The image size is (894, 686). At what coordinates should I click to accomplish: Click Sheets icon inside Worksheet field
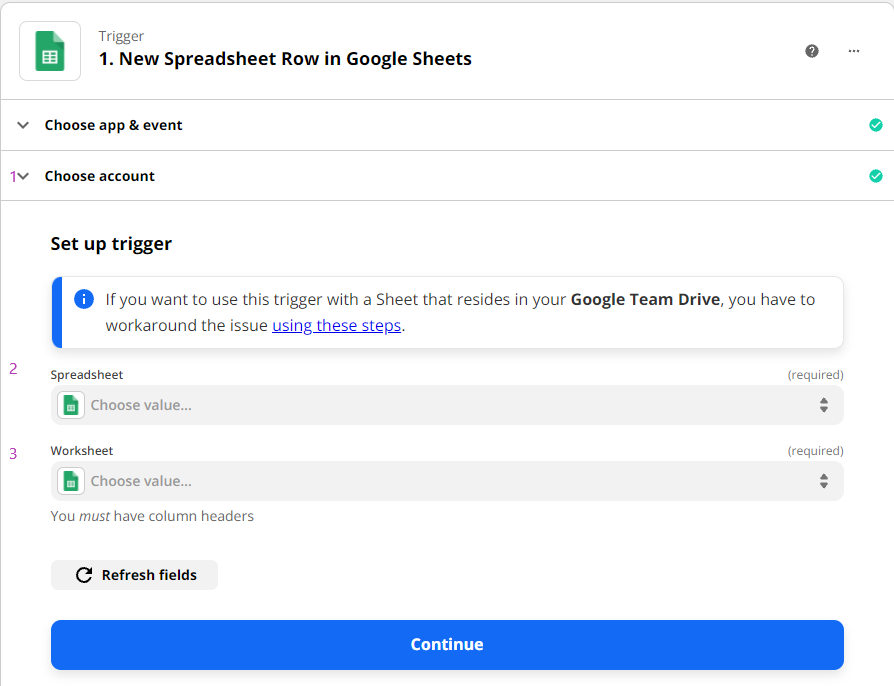point(71,481)
